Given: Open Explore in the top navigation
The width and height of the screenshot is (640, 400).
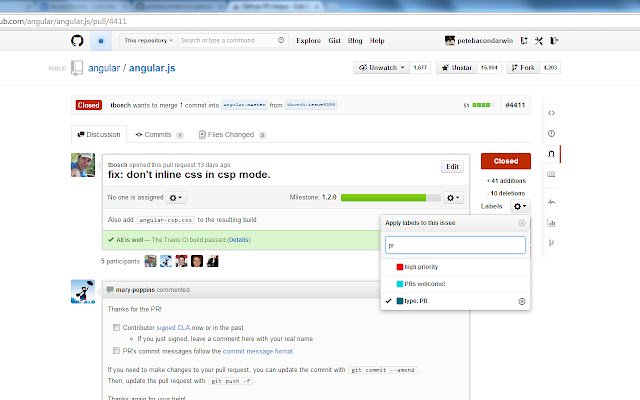Looking at the screenshot, I should 308,40.
